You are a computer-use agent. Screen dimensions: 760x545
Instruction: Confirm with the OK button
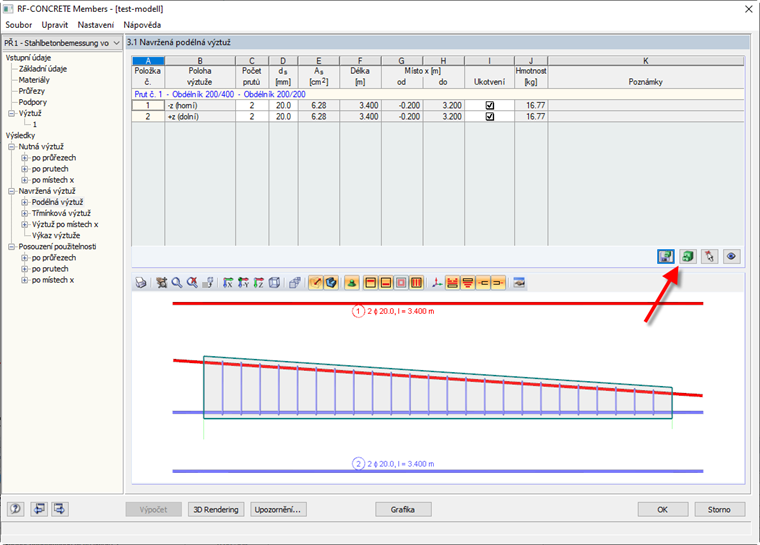pyautogui.click(x=663, y=510)
